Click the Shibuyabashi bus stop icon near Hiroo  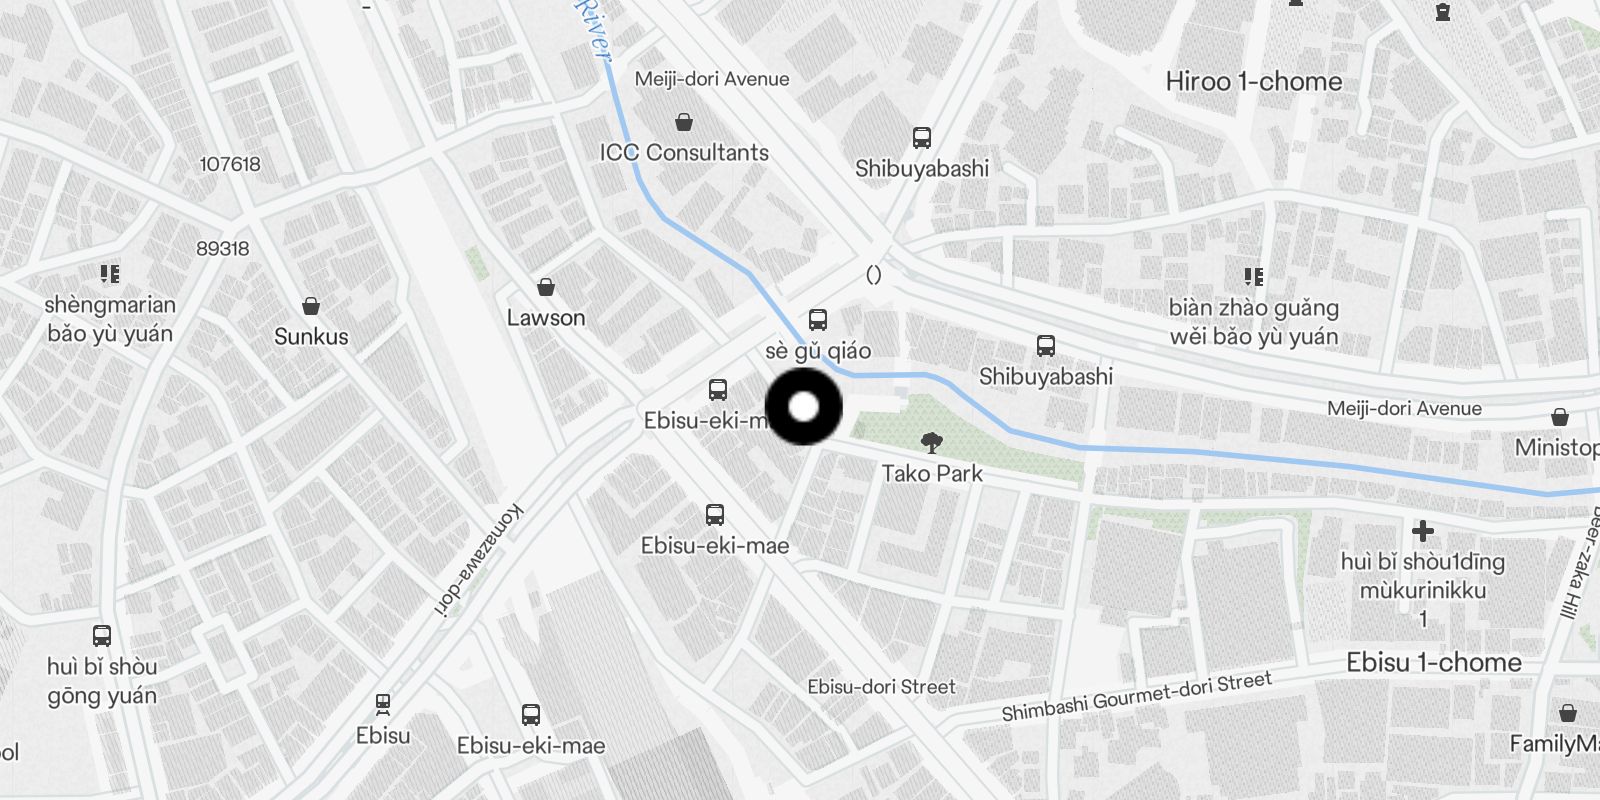click(x=922, y=138)
